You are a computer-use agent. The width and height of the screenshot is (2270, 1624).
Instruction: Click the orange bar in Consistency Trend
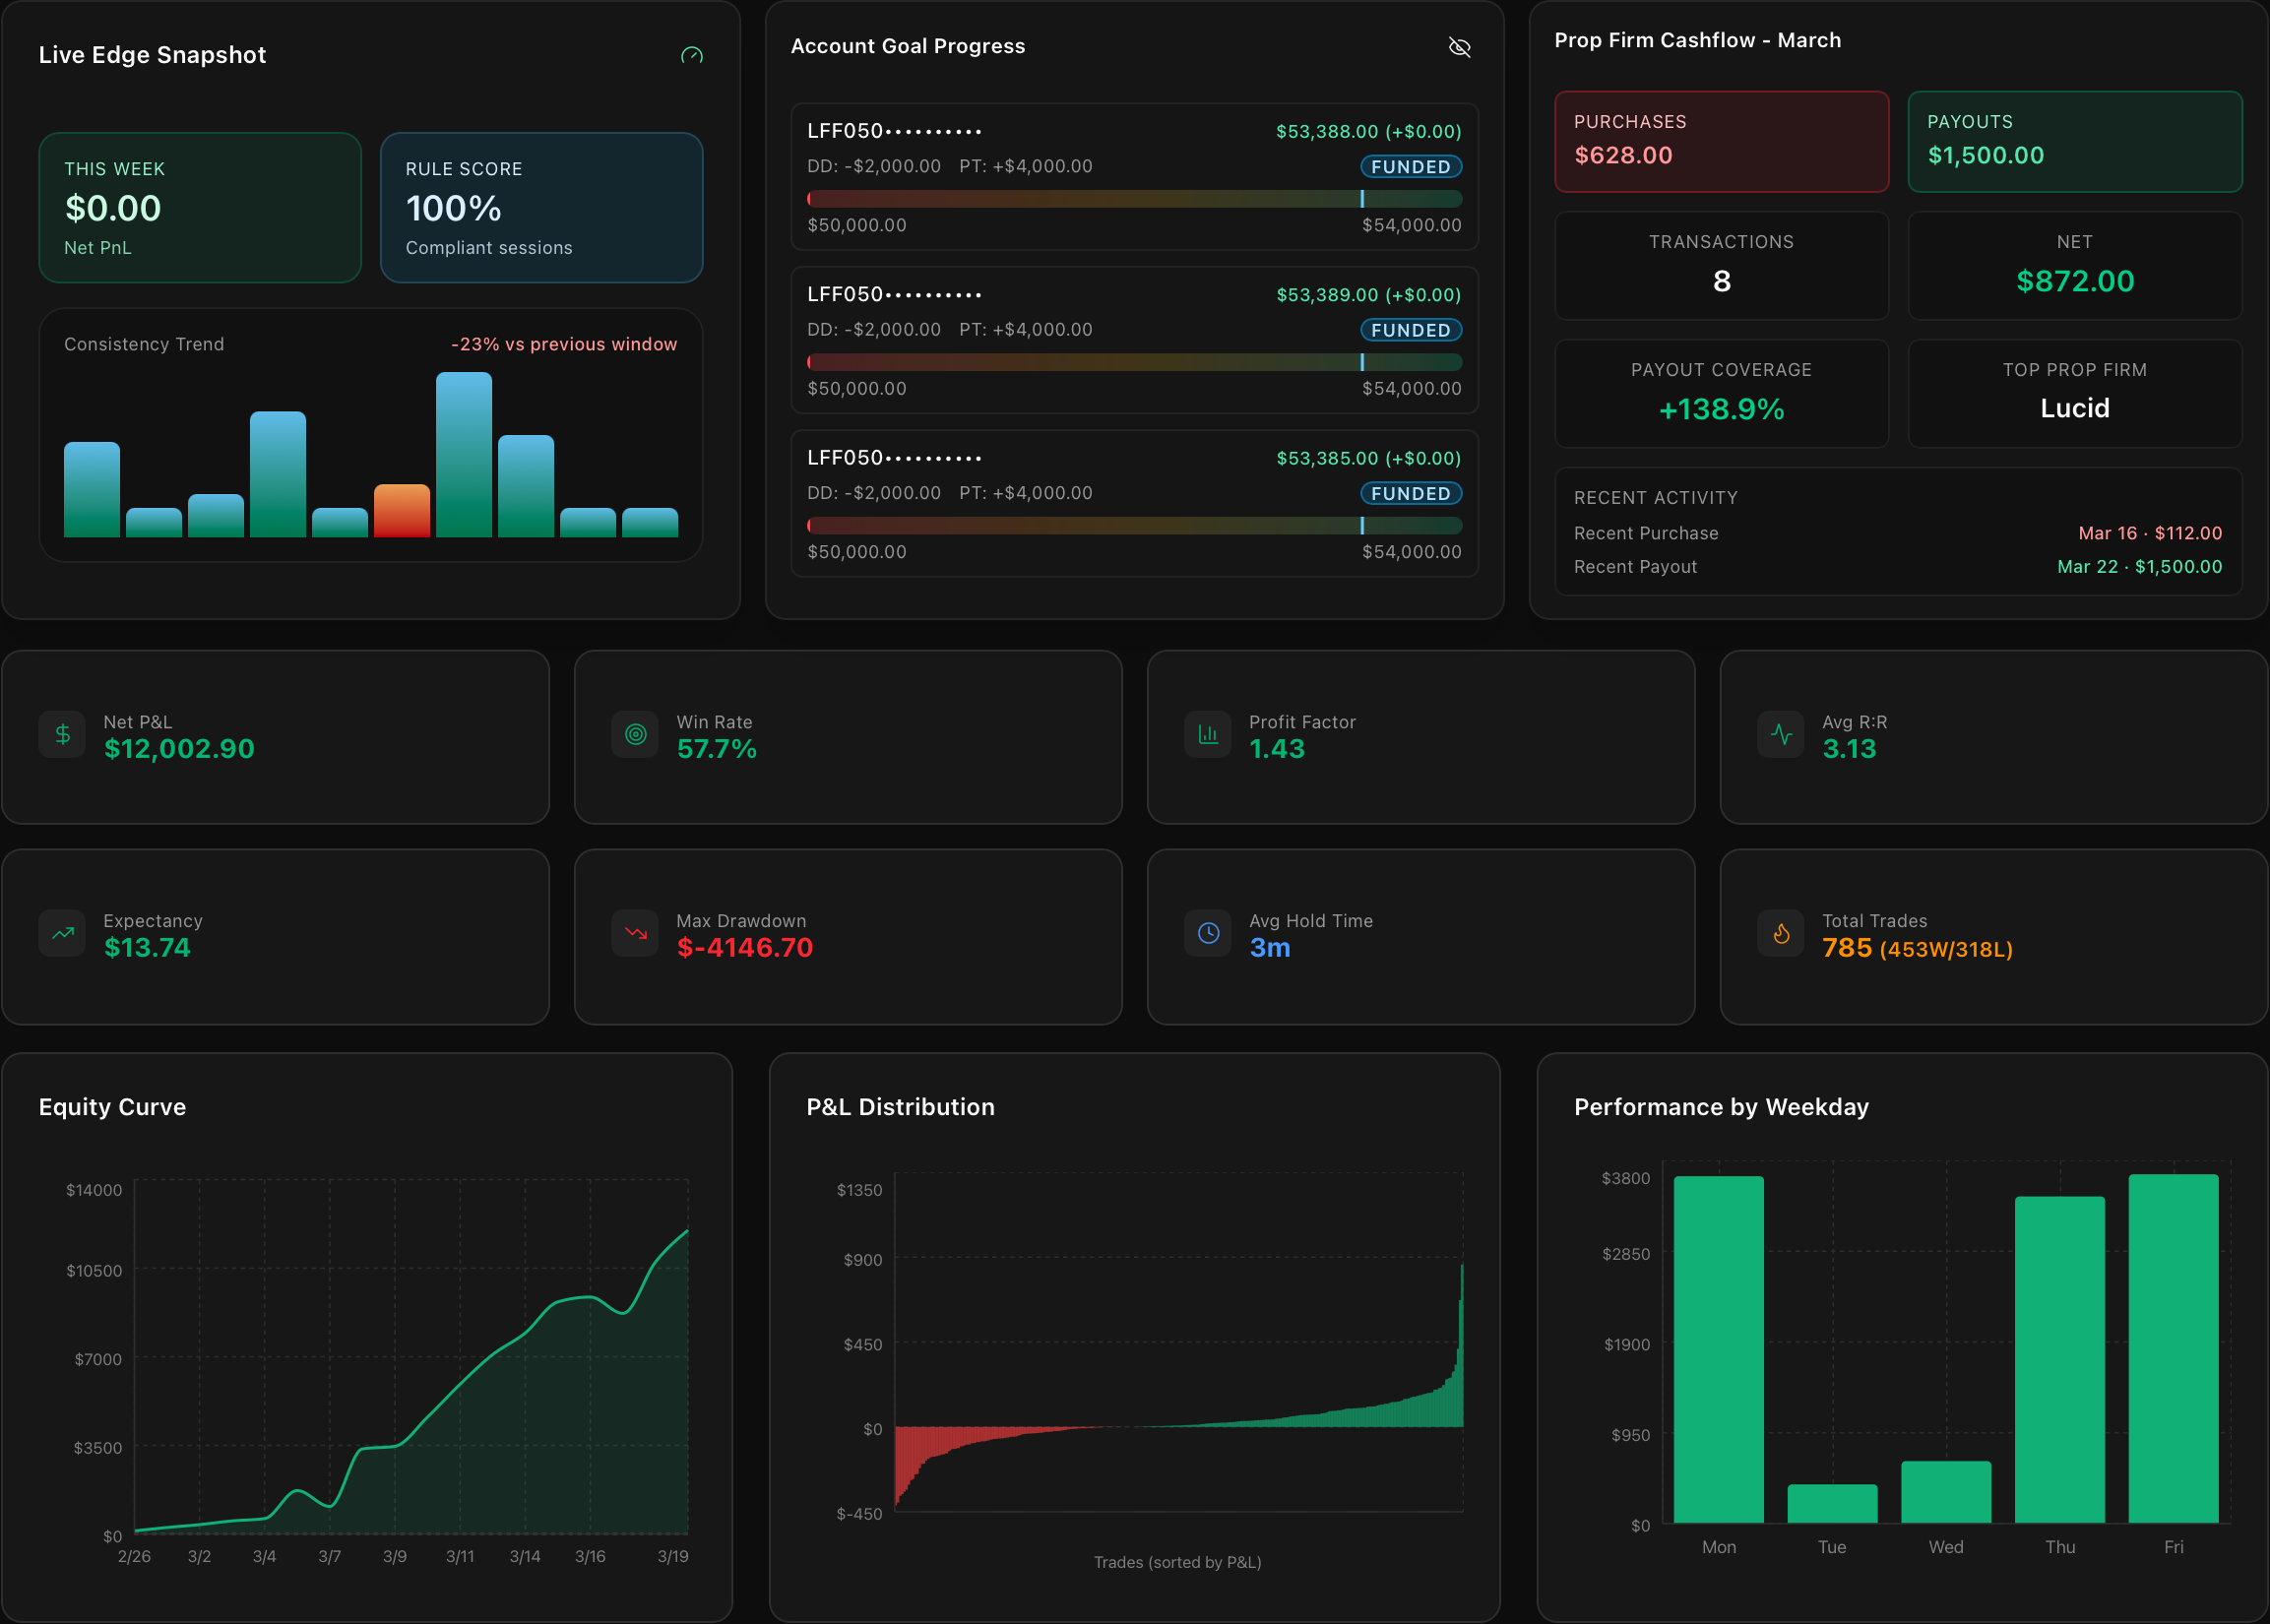coord(402,512)
